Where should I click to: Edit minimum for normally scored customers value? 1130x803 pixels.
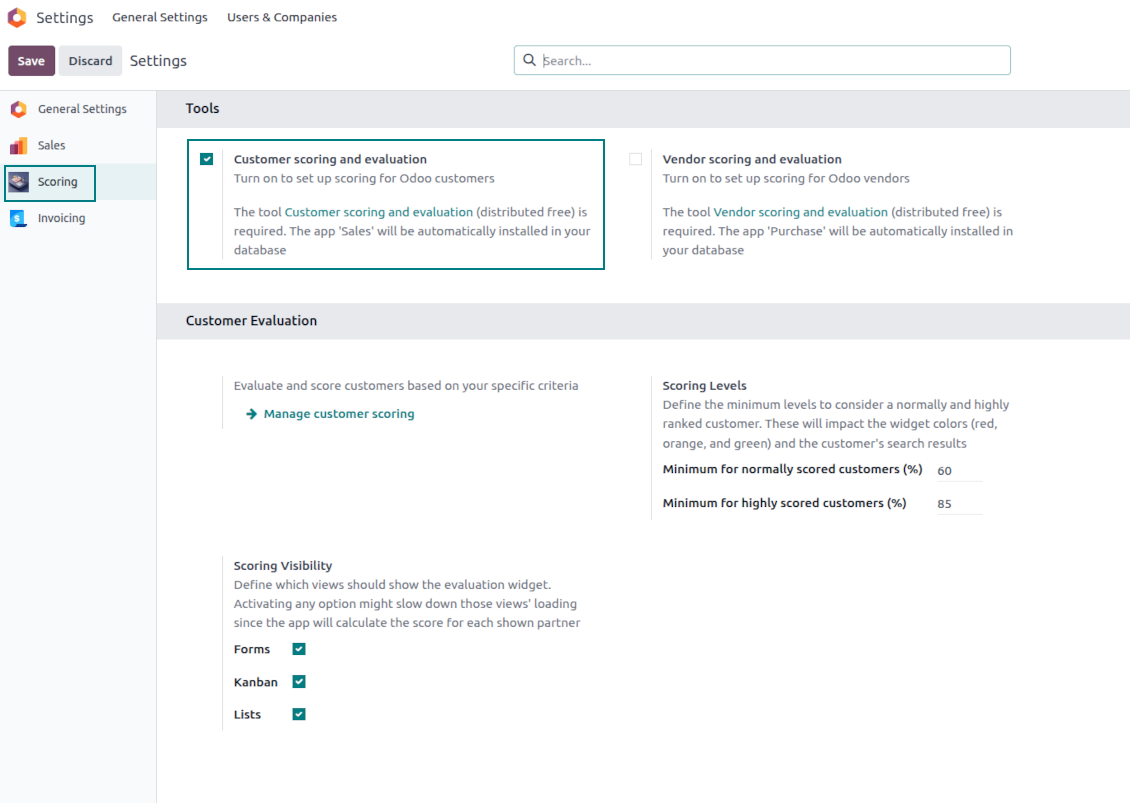[959, 470]
